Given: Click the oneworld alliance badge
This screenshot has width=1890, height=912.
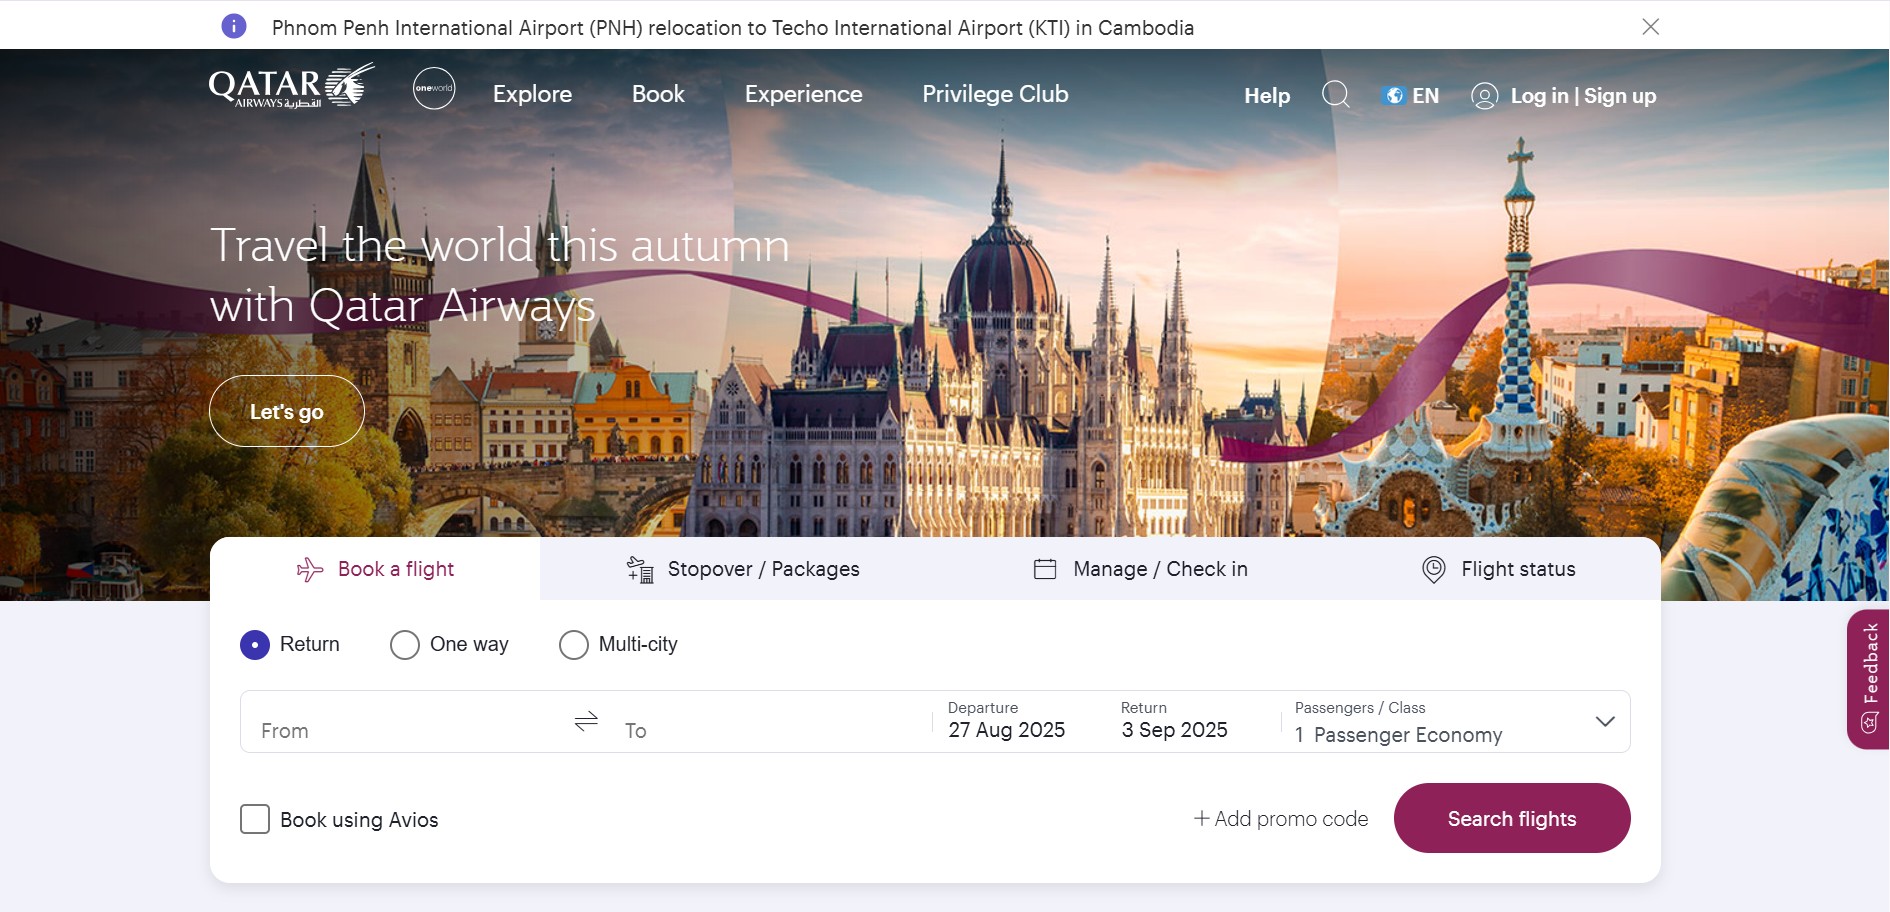Looking at the screenshot, I should (434, 88).
